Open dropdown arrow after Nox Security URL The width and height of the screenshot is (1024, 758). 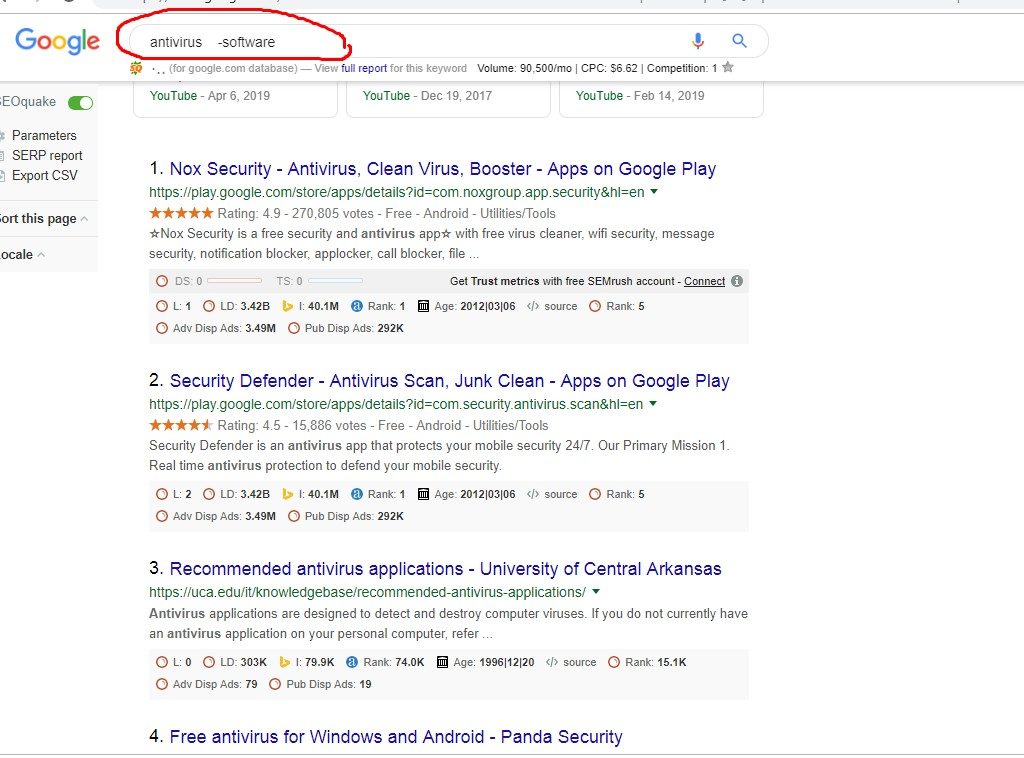(654, 192)
